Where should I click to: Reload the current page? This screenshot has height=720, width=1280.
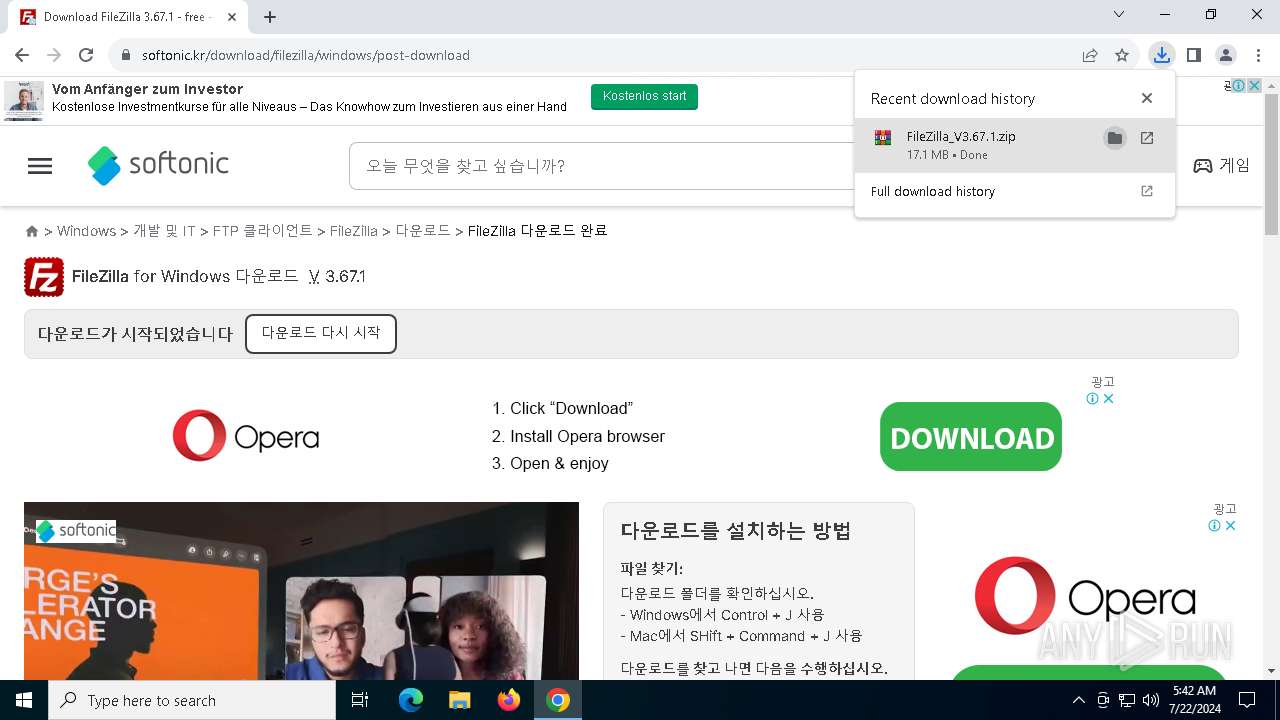86,55
